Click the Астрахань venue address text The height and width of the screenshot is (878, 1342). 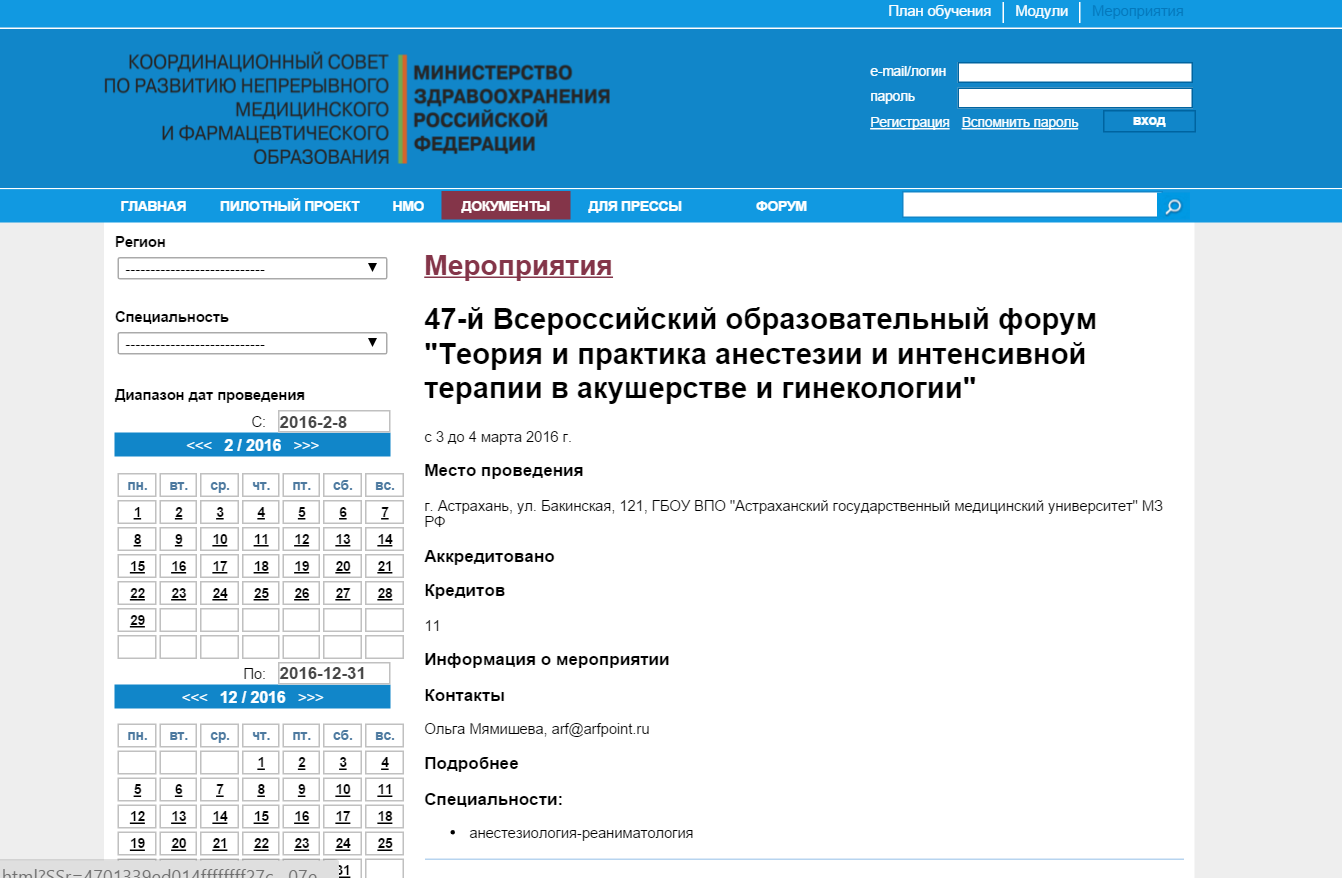pyautogui.click(x=793, y=514)
